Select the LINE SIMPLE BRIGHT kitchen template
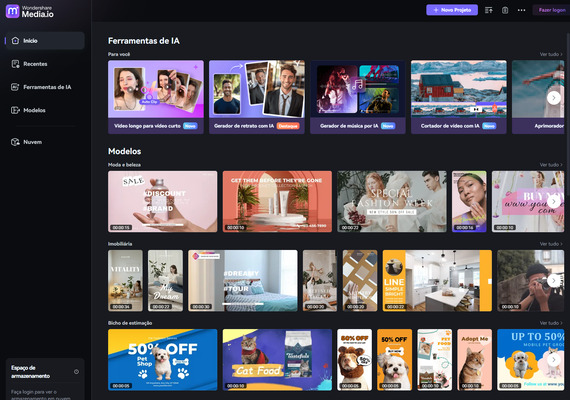This screenshot has height=400, width=570. pyautogui.click(x=437, y=280)
